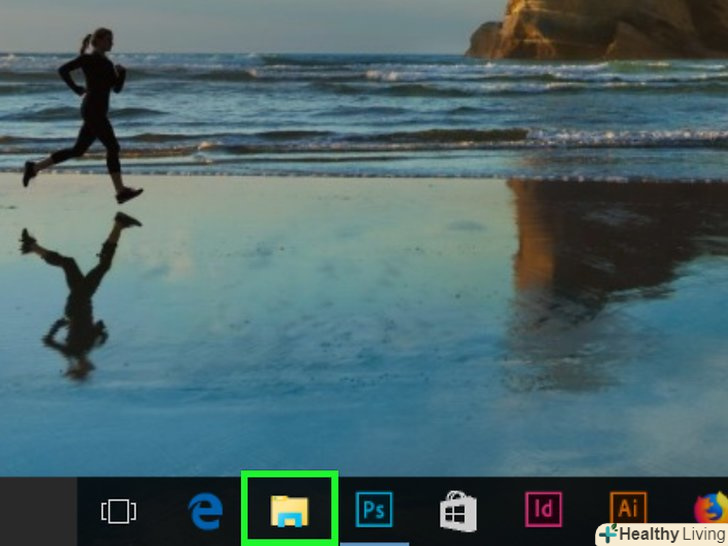Open Task View on the taskbar
This screenshot has height=546, width=728.
pyautogui.click(x=118, y=512)
